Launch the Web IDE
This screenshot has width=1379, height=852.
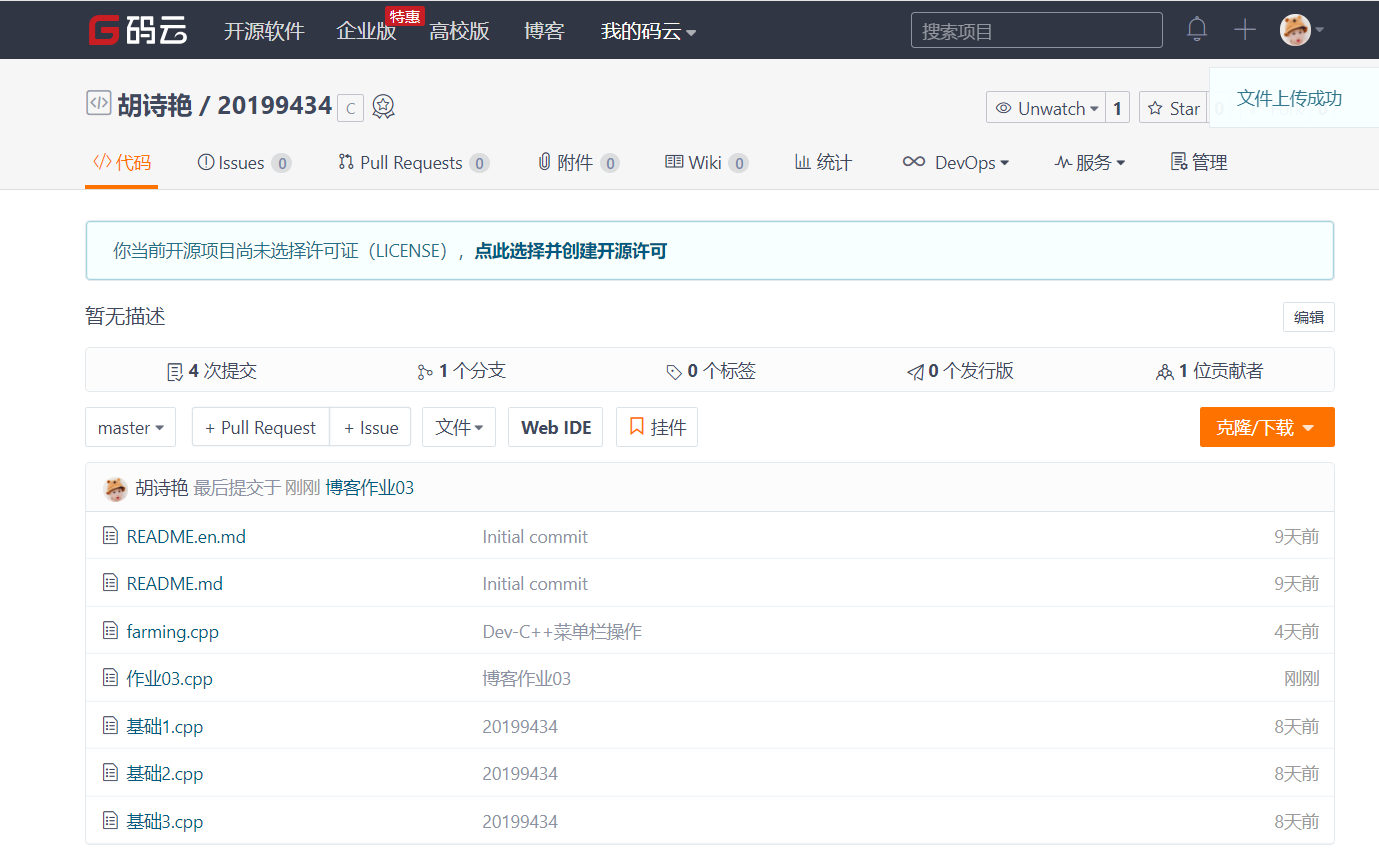tap(556, 427)
